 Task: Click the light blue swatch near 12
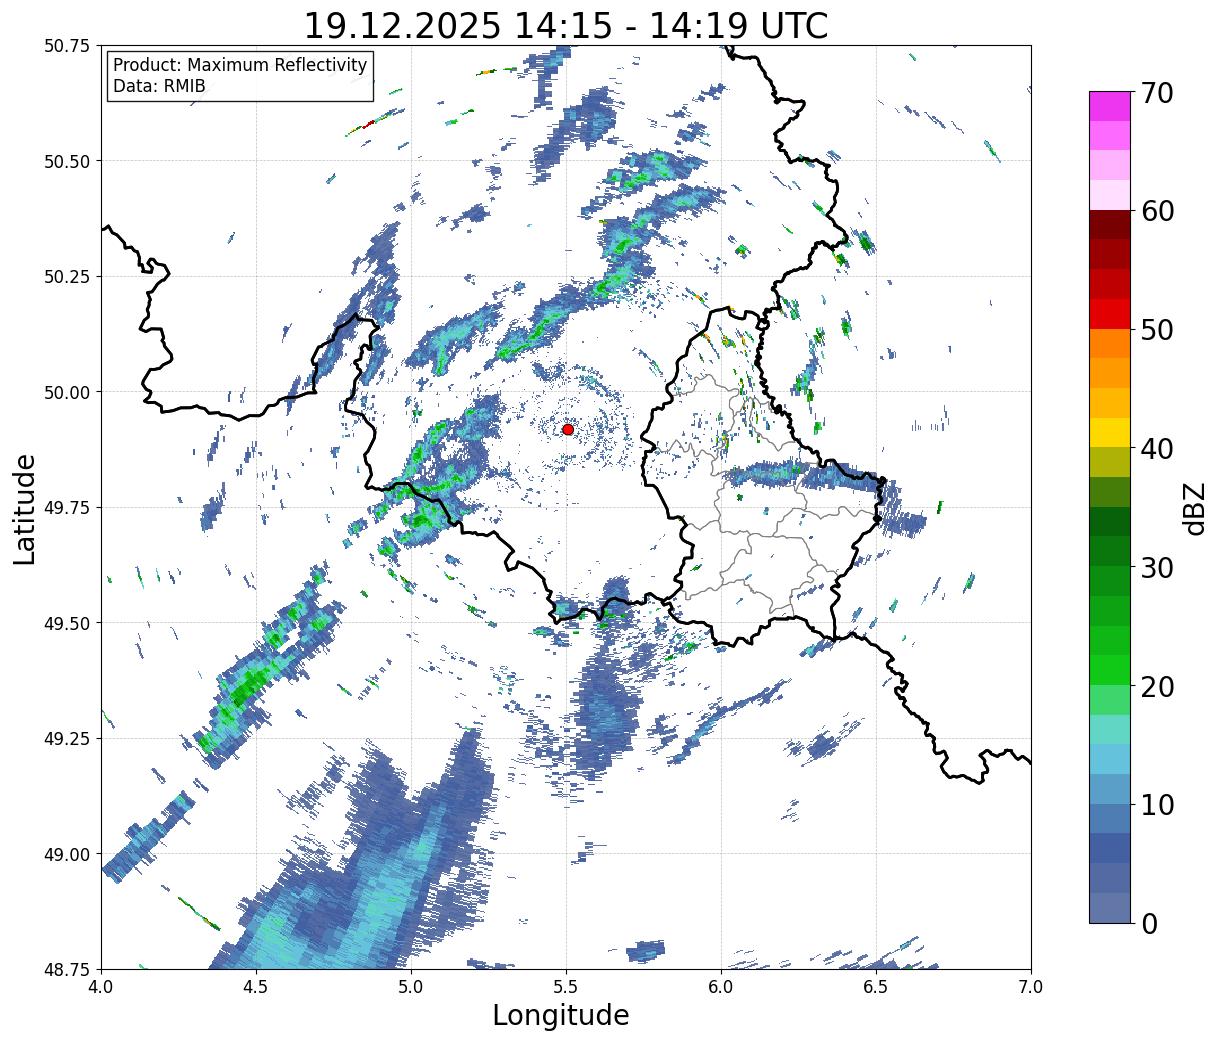click(x=1110, y=758)
